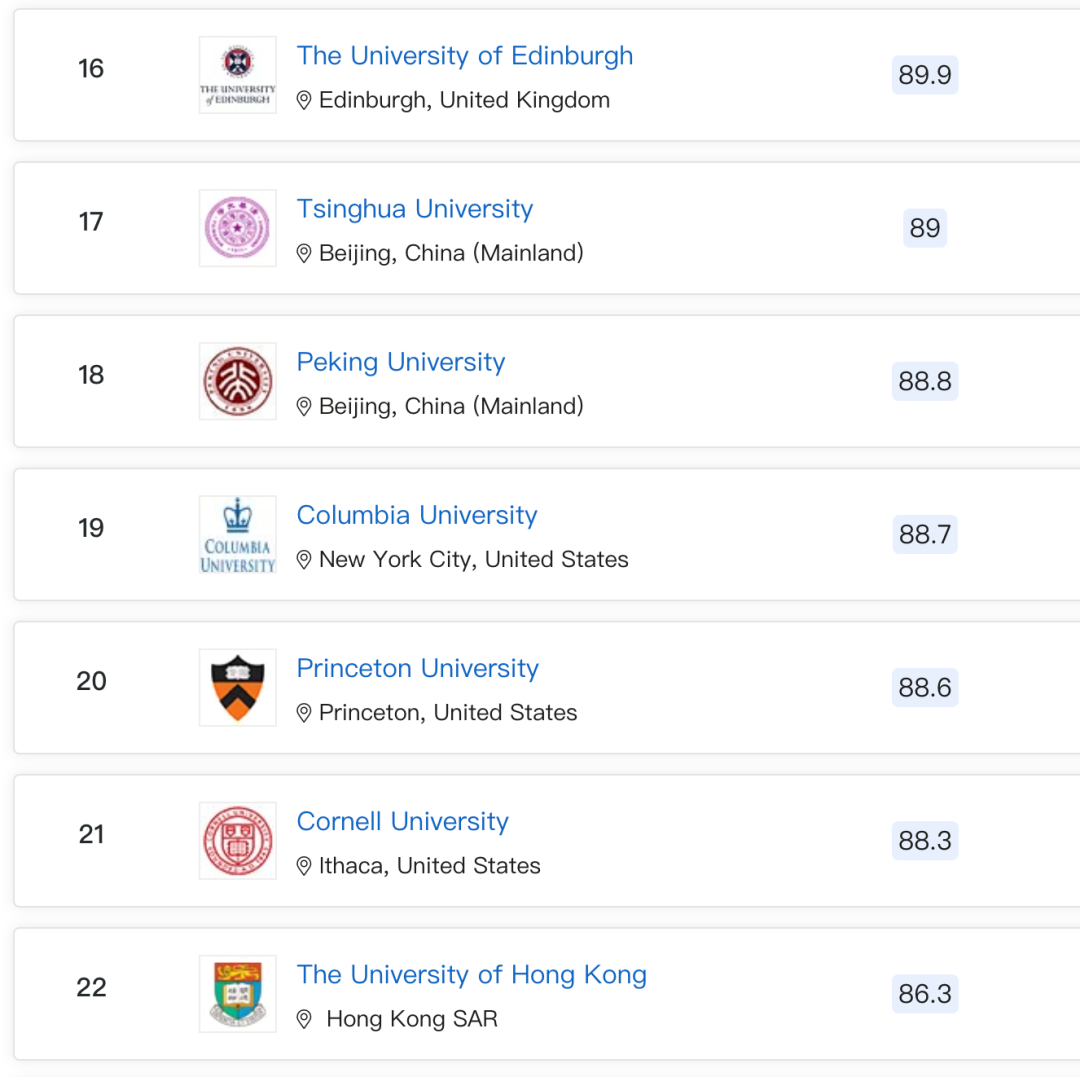Click the Tsinghua University purple seal logo
This screenshot has height=1077, width=1080.
click(238, 228)
